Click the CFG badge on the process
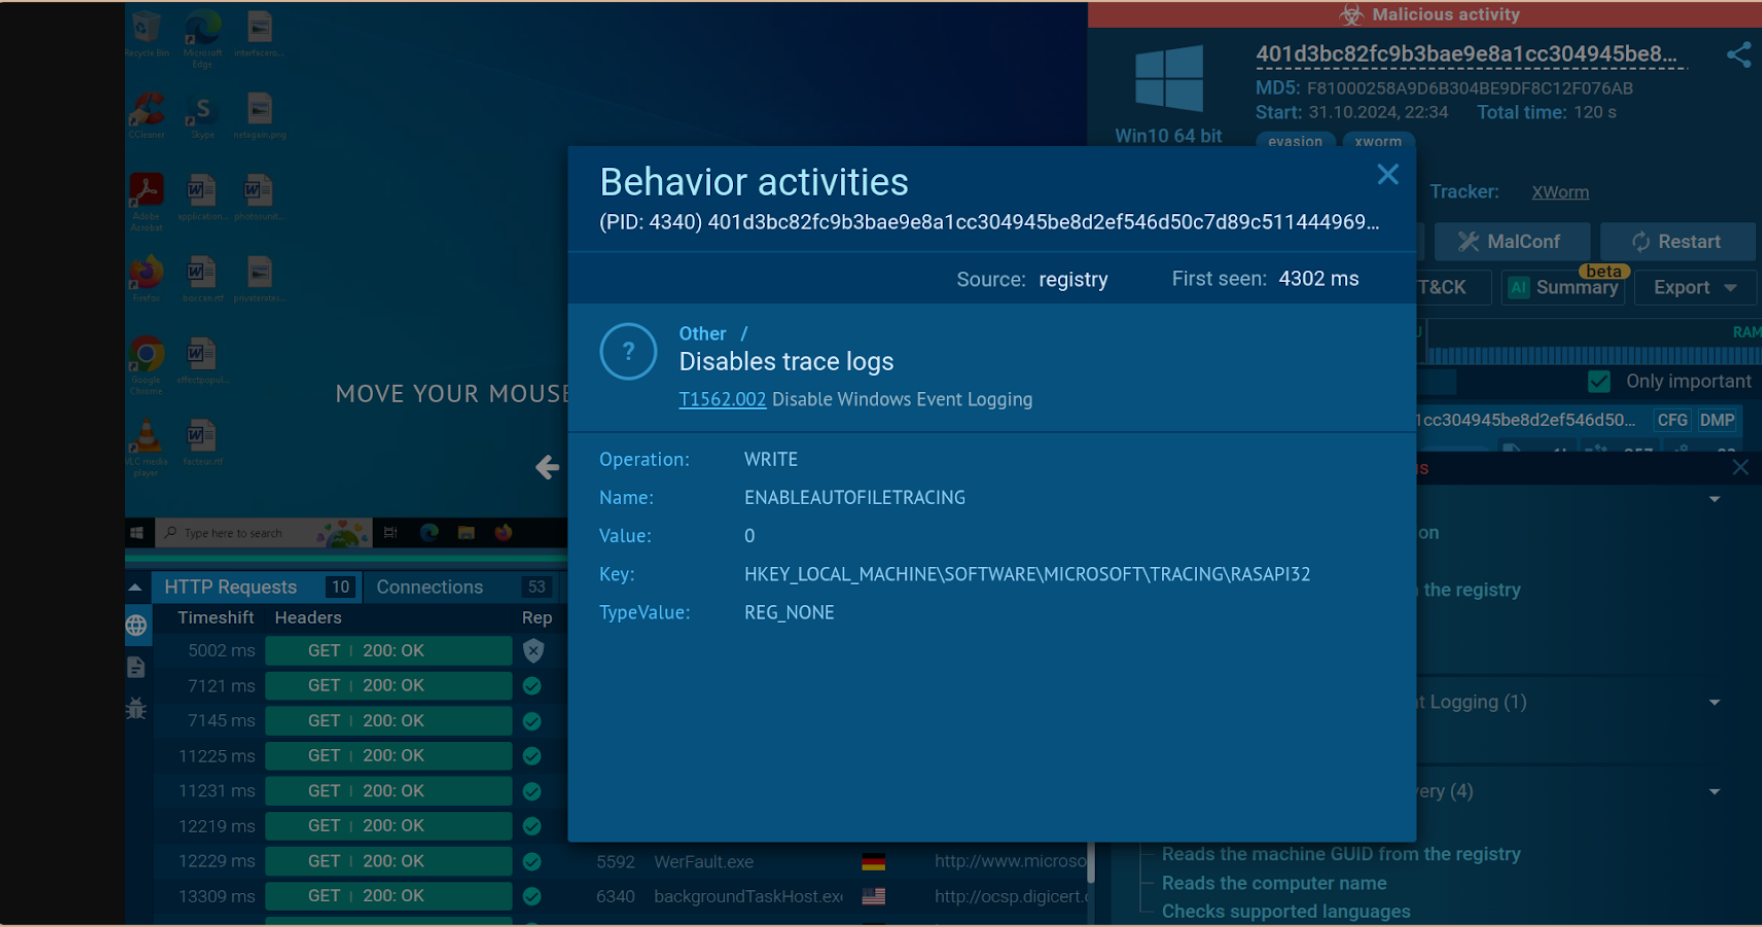The width and height of the screenshot is (1762, 927). (1672, 420)
